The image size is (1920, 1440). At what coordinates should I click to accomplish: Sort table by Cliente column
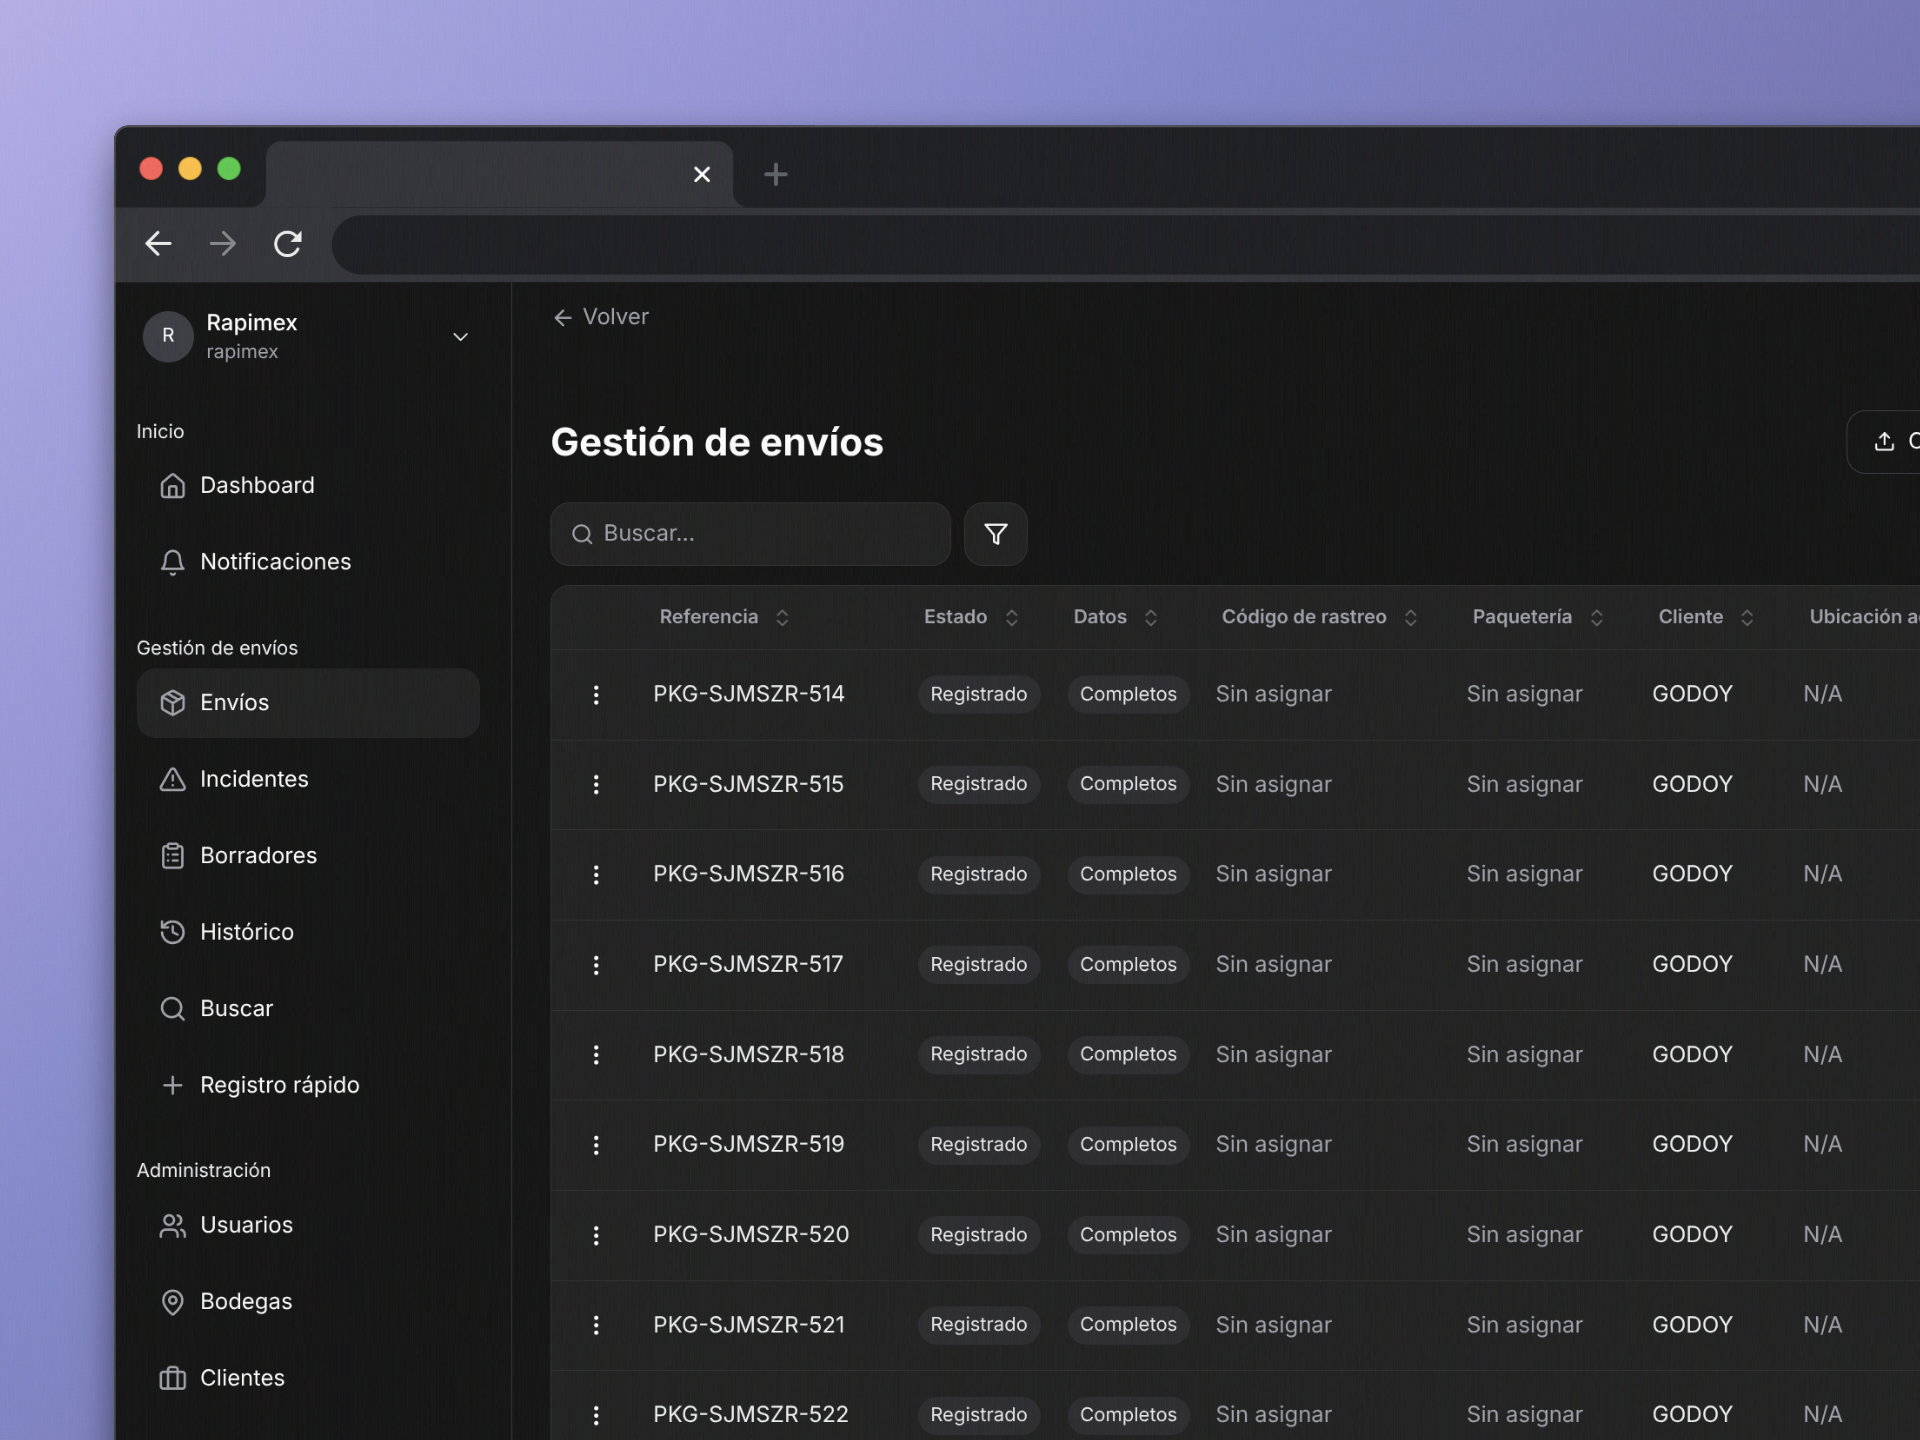click(x=1706, y=617)
